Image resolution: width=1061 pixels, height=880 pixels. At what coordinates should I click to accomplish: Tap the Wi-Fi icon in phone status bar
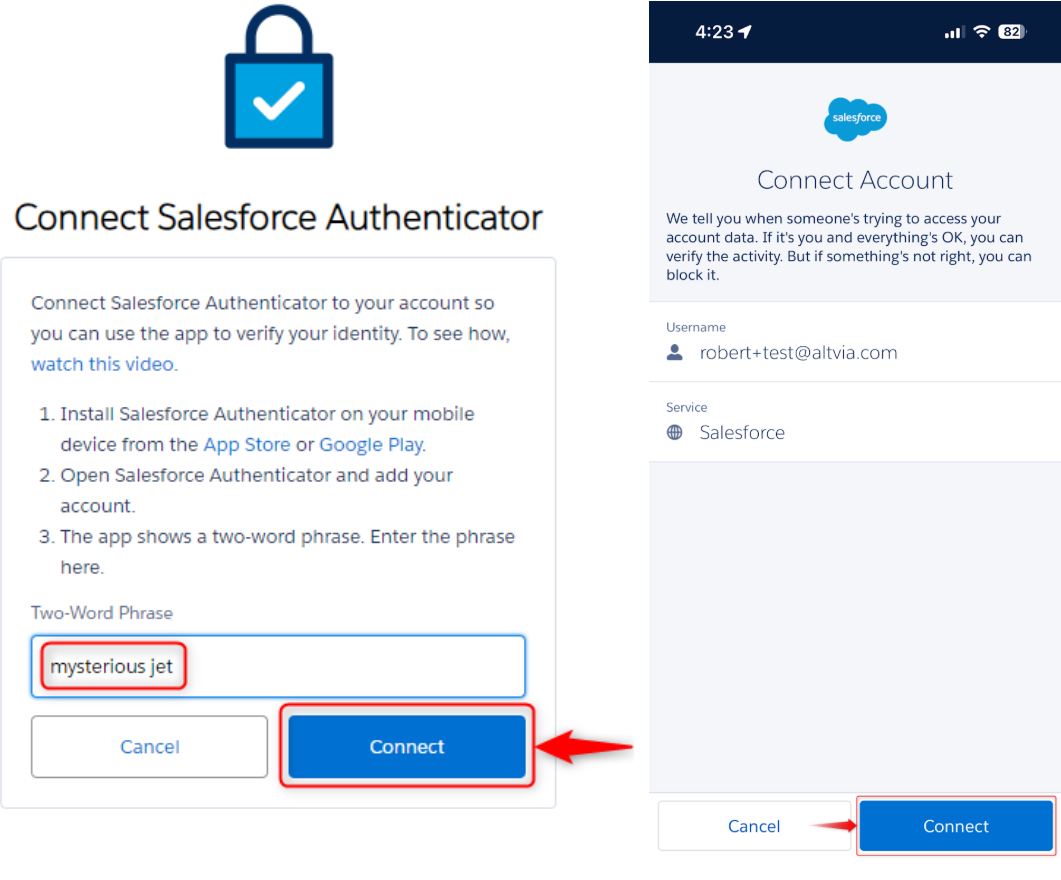click(981, 32)
